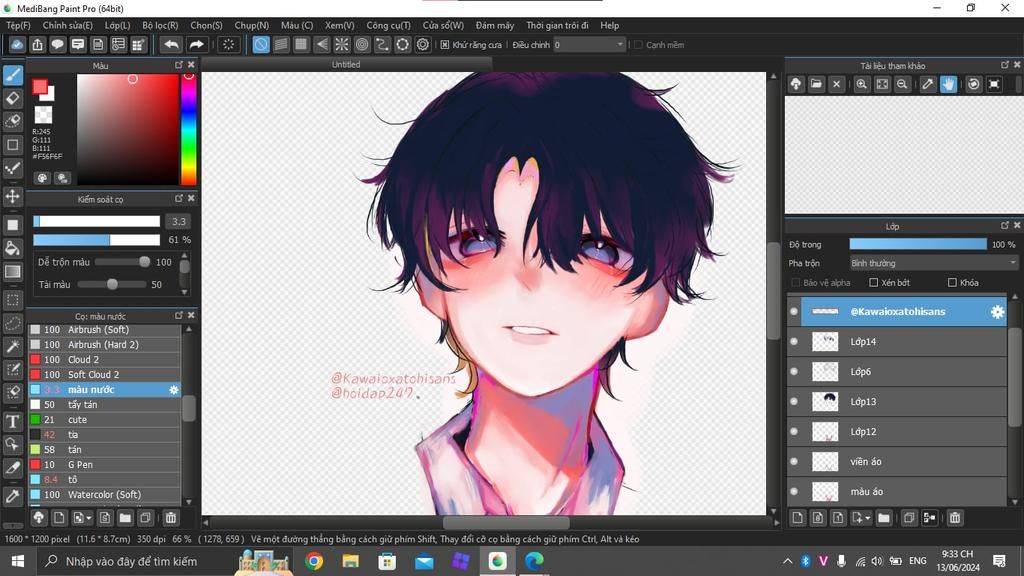
Task: Enable the radial snap guide
Action: coord(342,44)
